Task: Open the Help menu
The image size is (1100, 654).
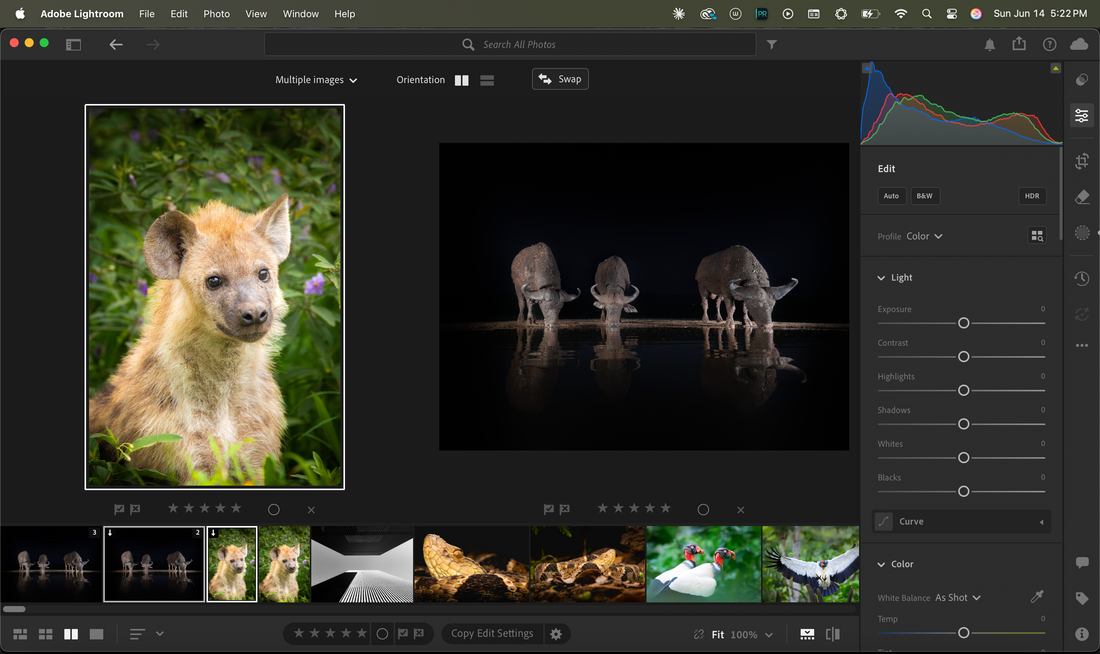Action: click(x=344, y=13)
